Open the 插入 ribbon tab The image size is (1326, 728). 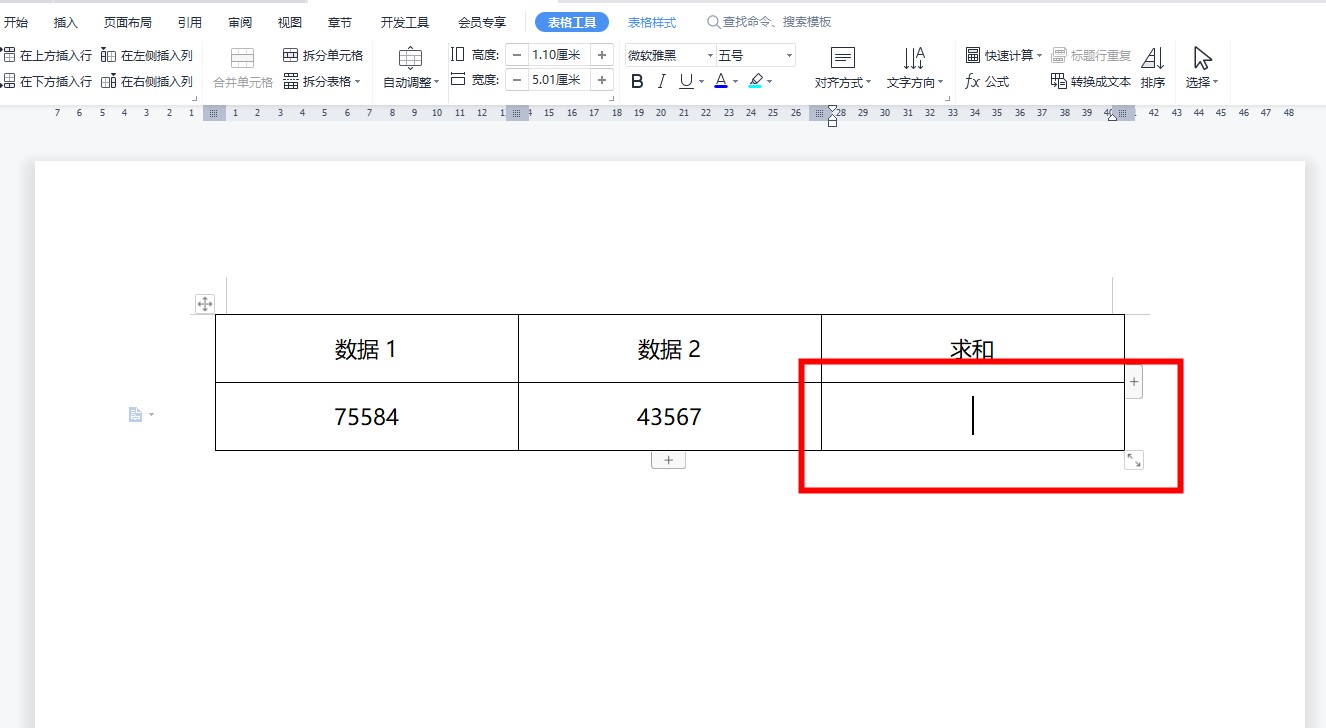click(x=66, y=22)
